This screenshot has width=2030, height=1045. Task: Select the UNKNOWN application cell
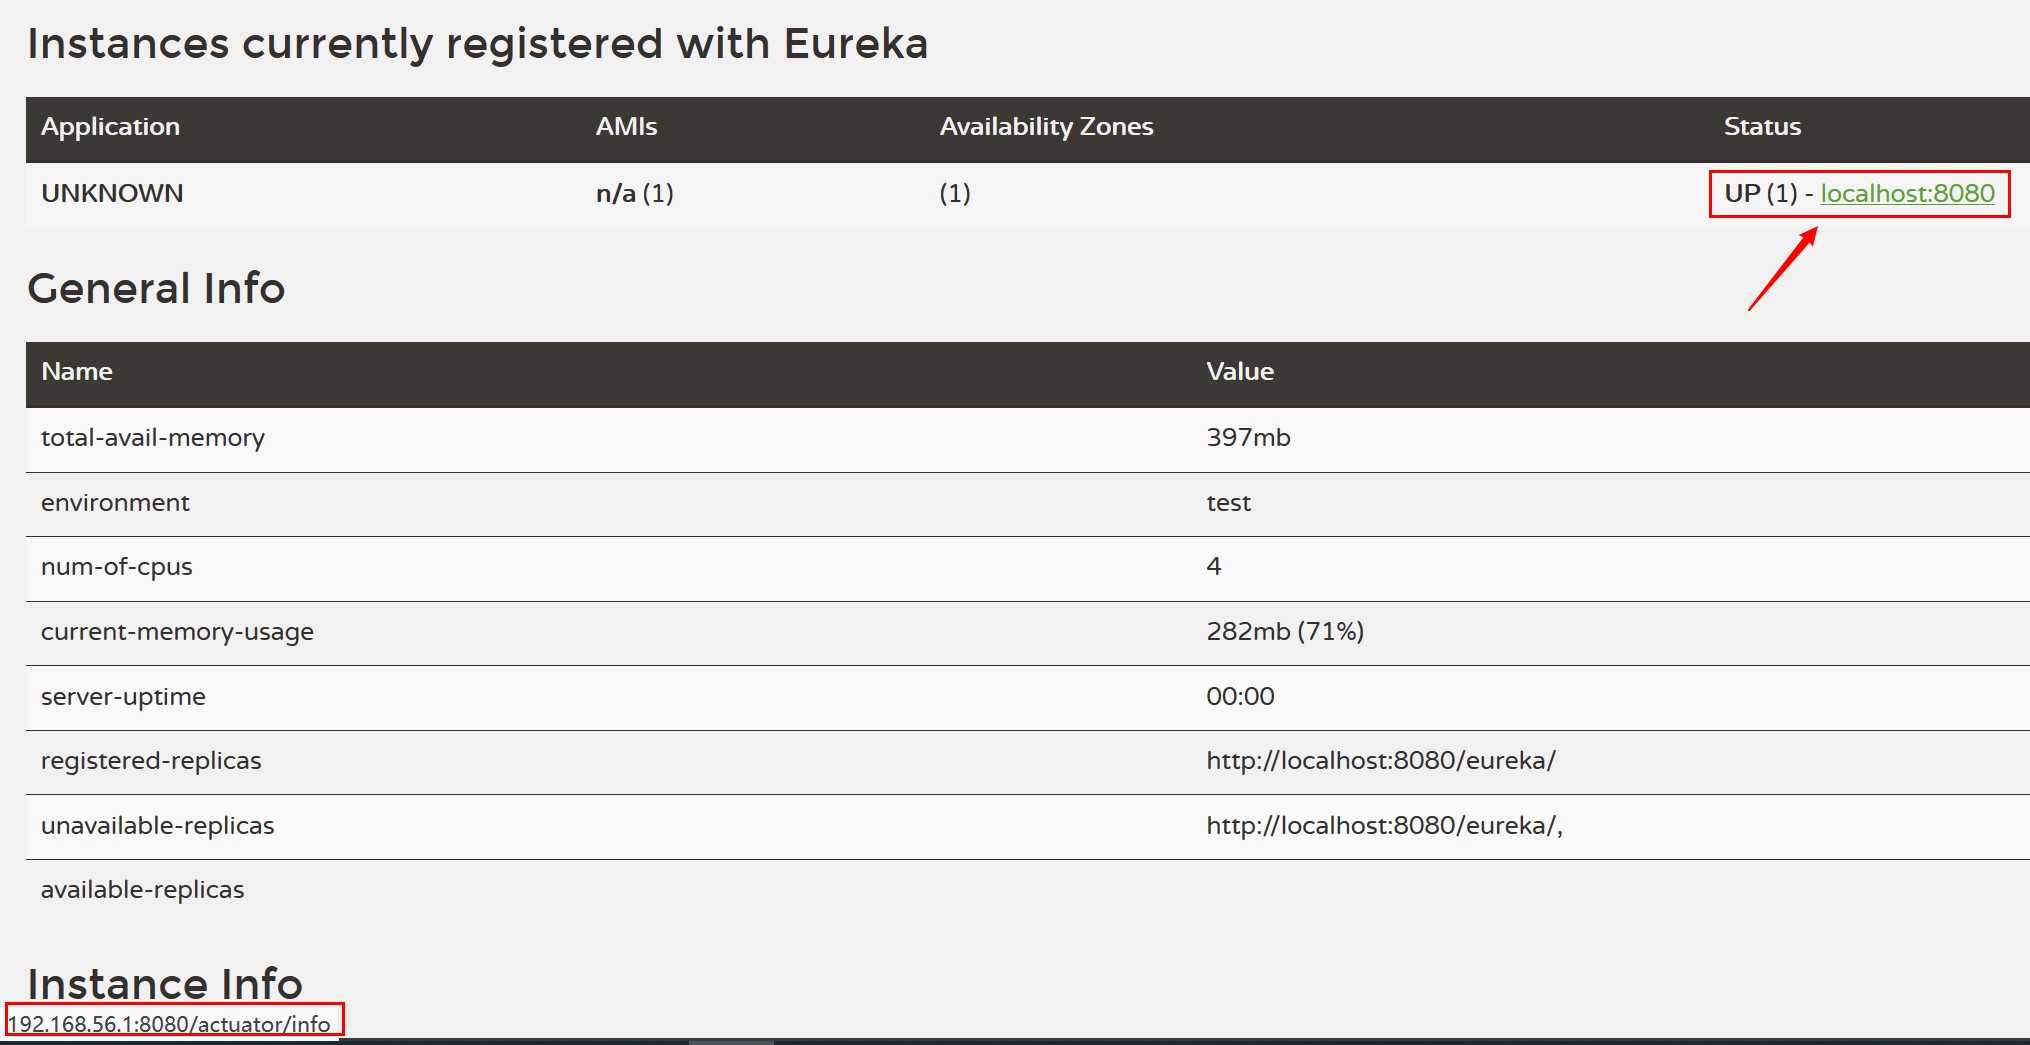click(112, 193)
